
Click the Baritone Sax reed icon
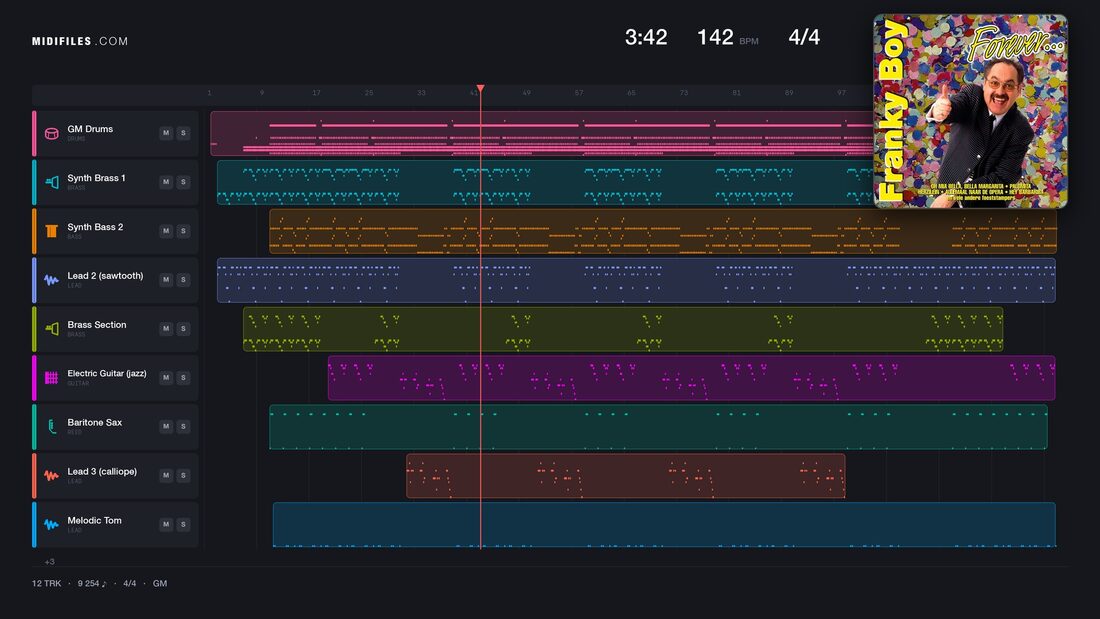point(51,427)
